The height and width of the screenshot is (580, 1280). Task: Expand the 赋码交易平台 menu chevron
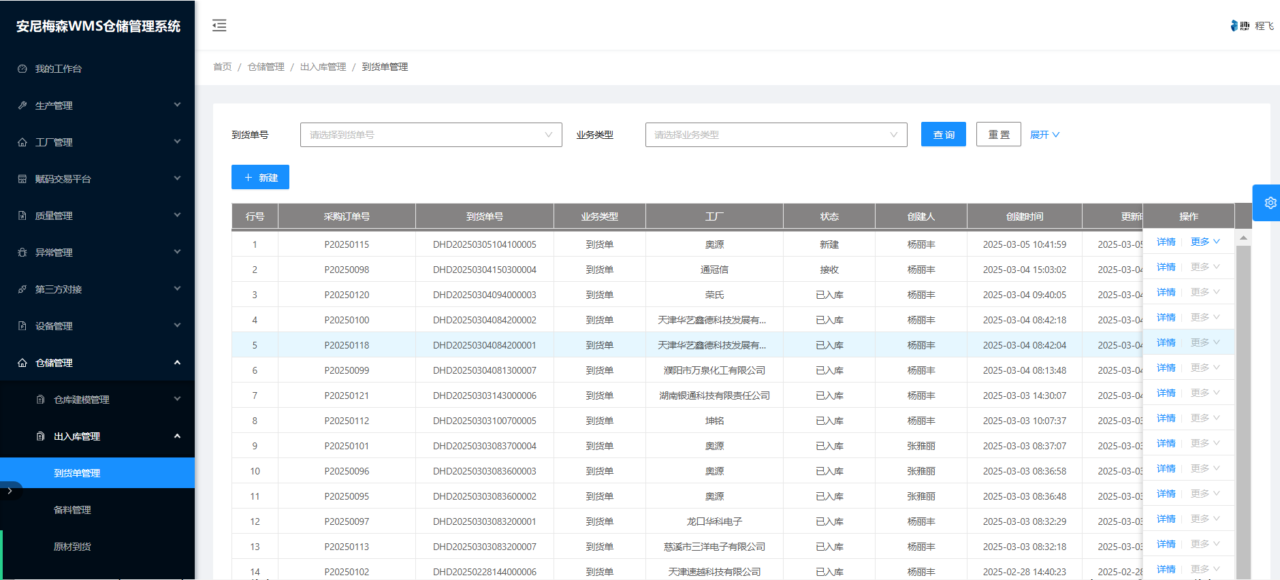tap(177, 179)
